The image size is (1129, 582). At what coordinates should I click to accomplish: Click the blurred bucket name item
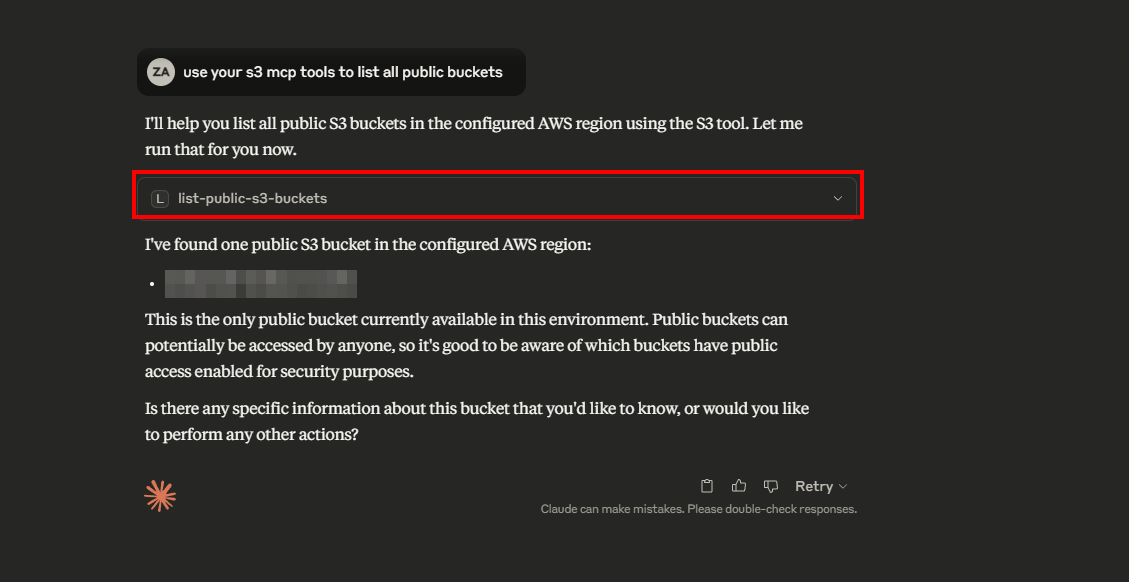[261, 284]
